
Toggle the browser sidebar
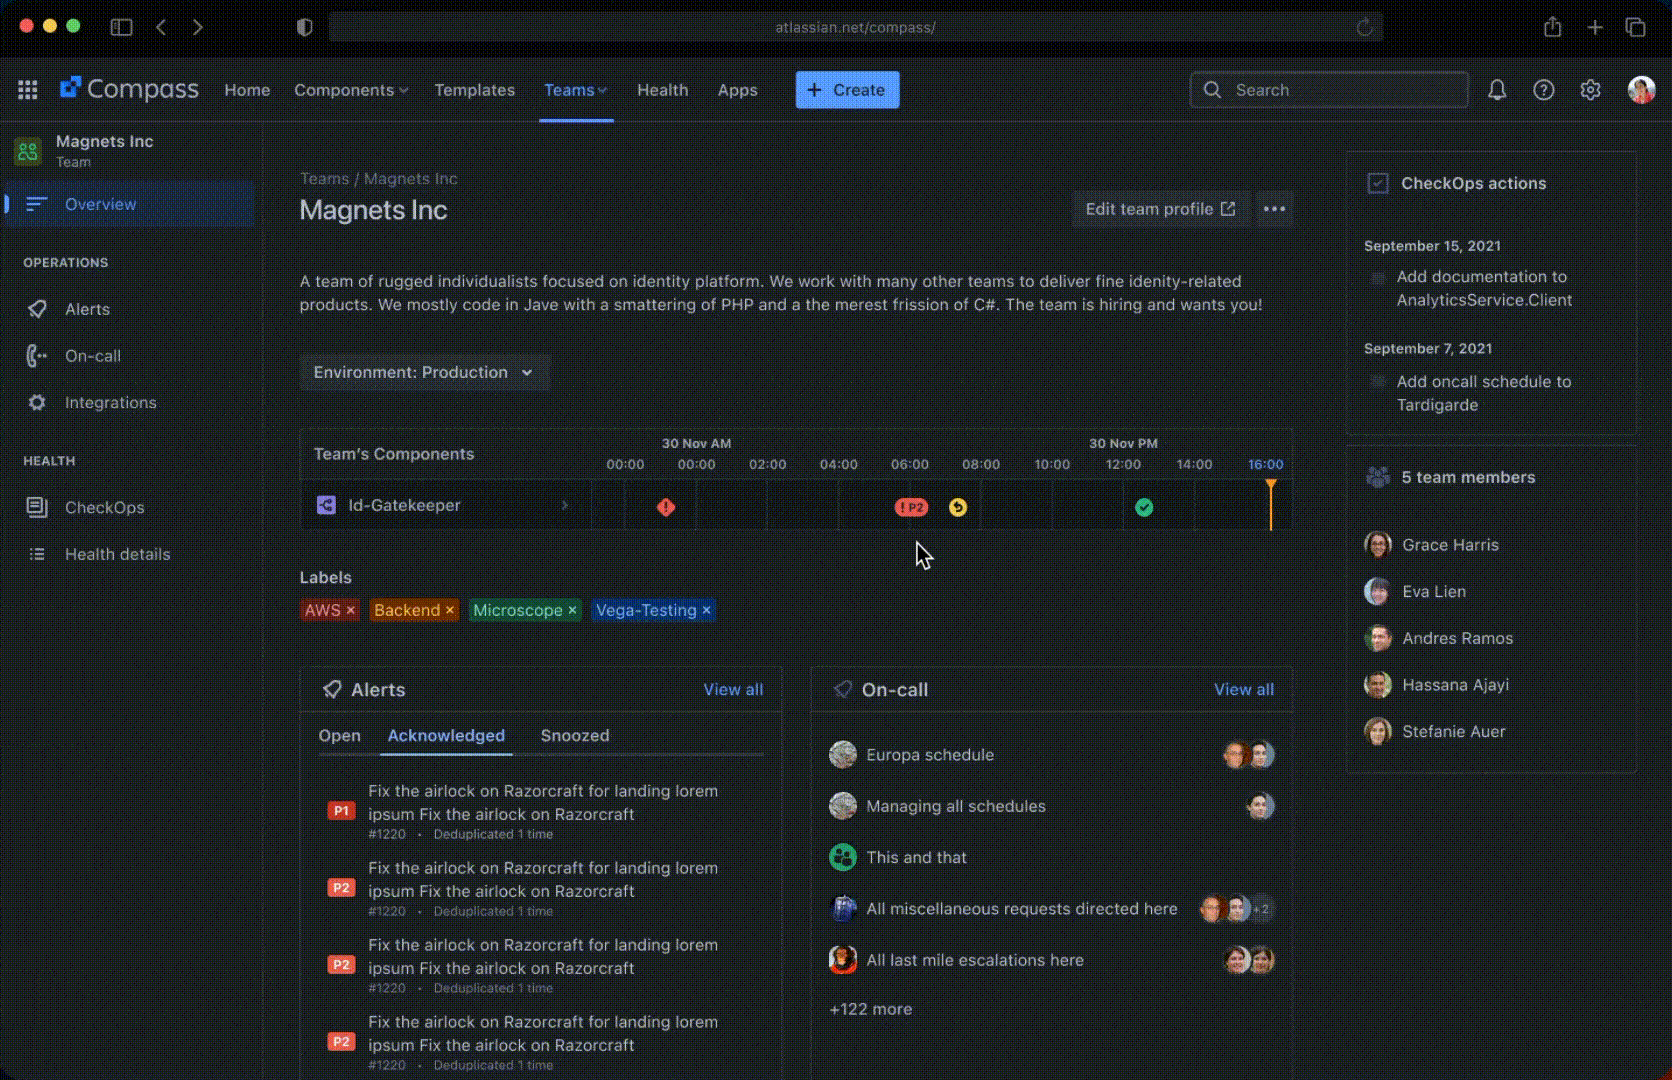(x=120, y=27)
